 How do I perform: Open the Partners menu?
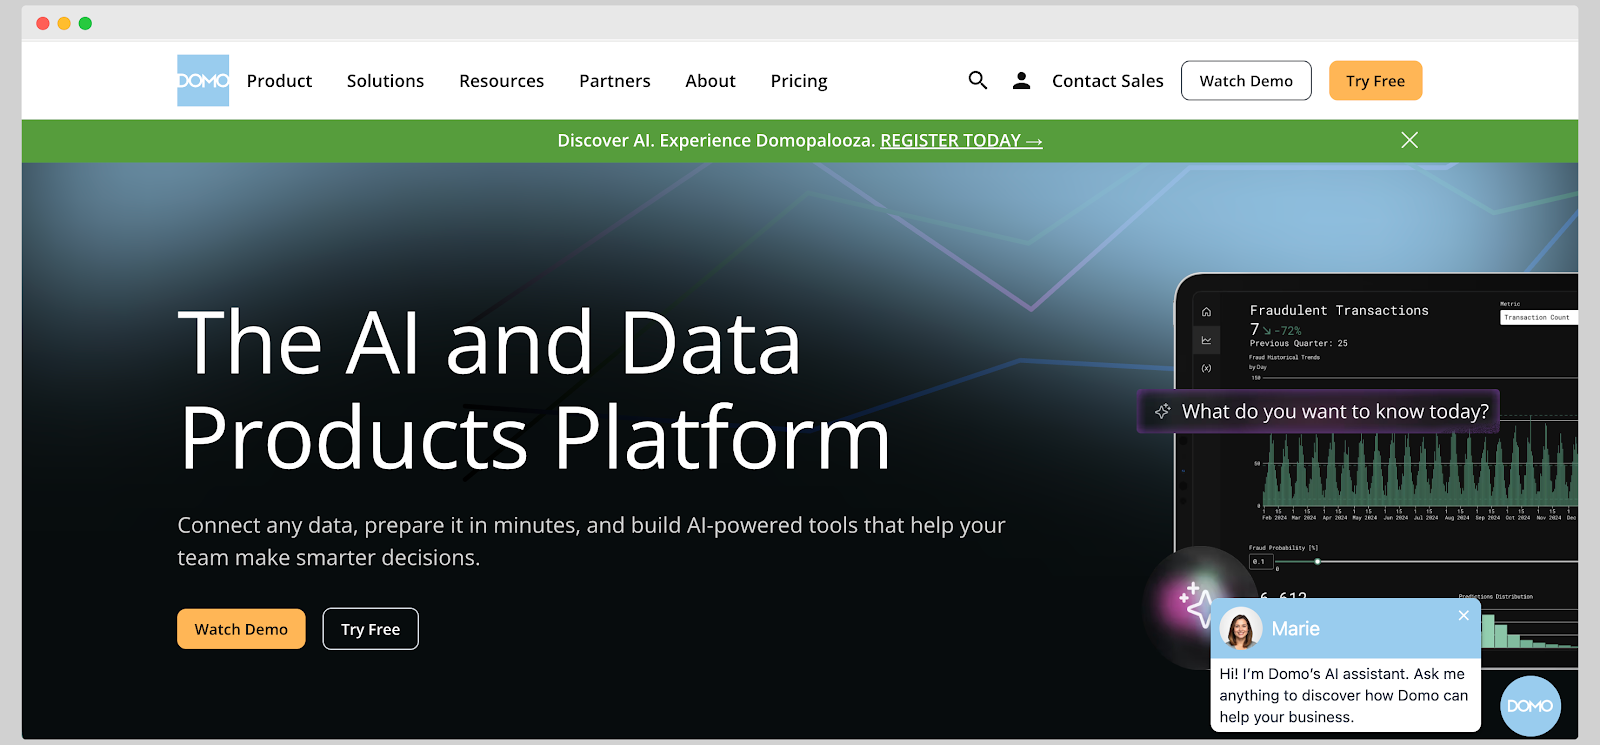(x=615, y=81)
